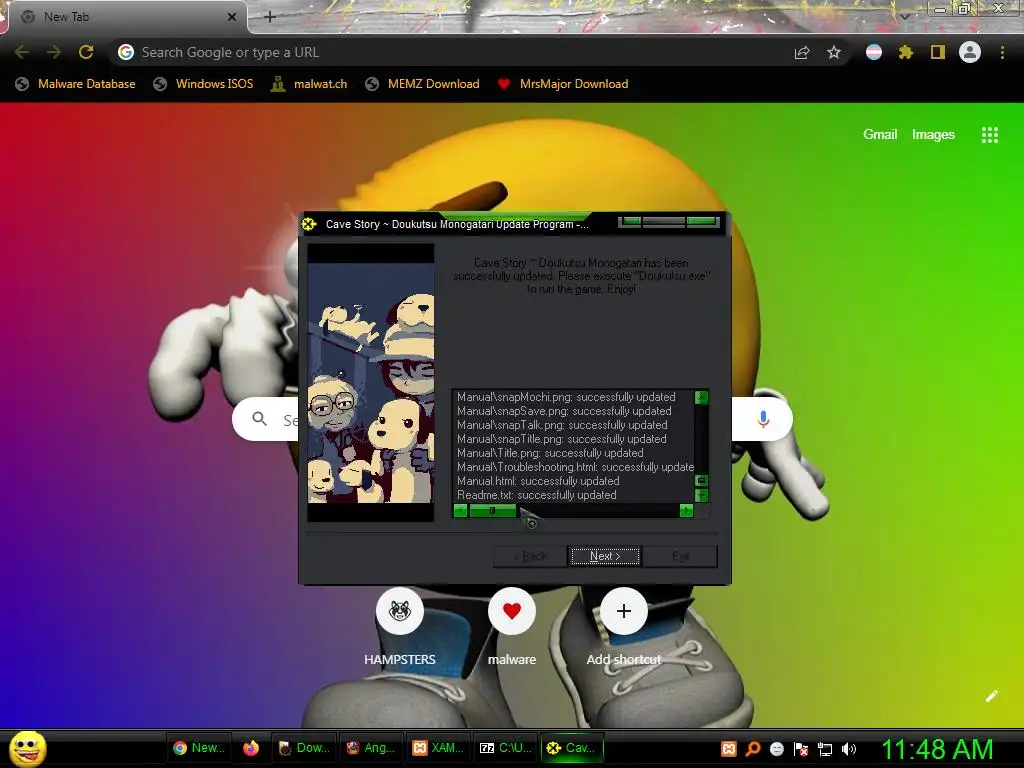This screenshot has width=1024, height=768.
Task: Switch to the New Tab browser tab
Action: tap(124, 17)
